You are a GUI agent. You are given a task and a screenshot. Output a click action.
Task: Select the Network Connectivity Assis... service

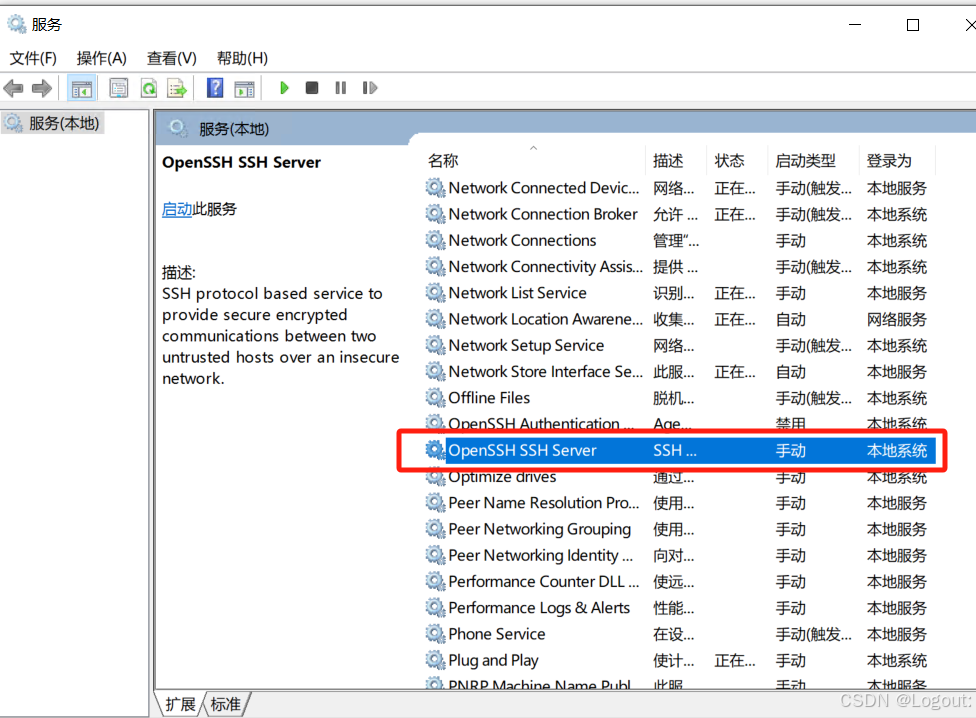pyautogui.click(x=680, y=266)
